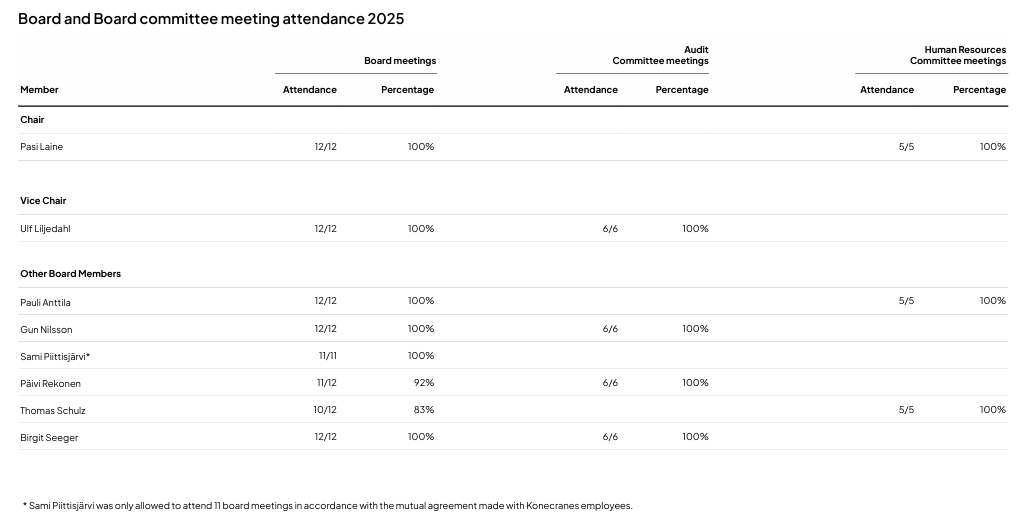Click the Human Resources Committee meetings header
1024x526 pixels.
click(957, 55)
